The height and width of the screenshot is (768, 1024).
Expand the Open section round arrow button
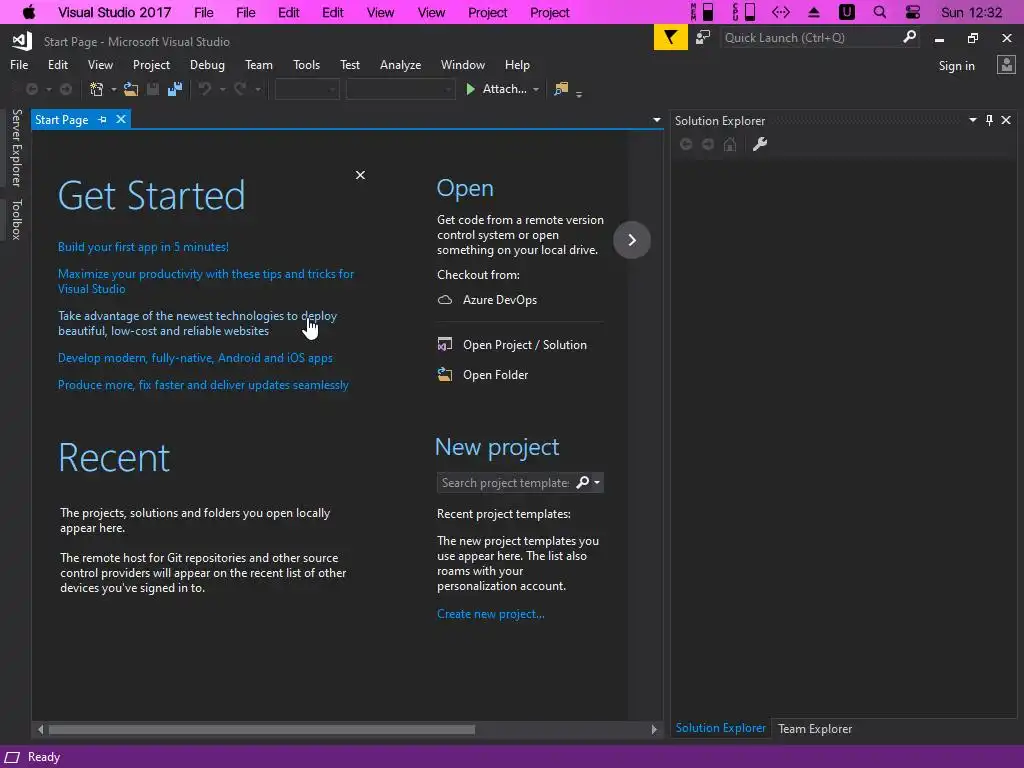(632, 240)
